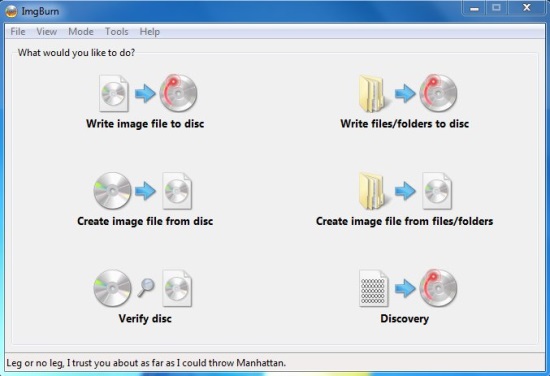Click the Write files/folders to disc icon

408,93
